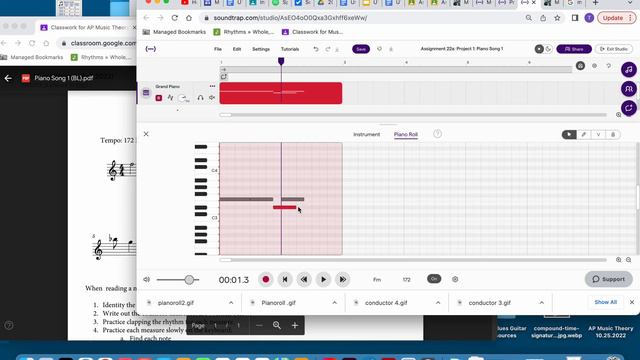
Task: Open the Settings menu
Action: (261, 49)
